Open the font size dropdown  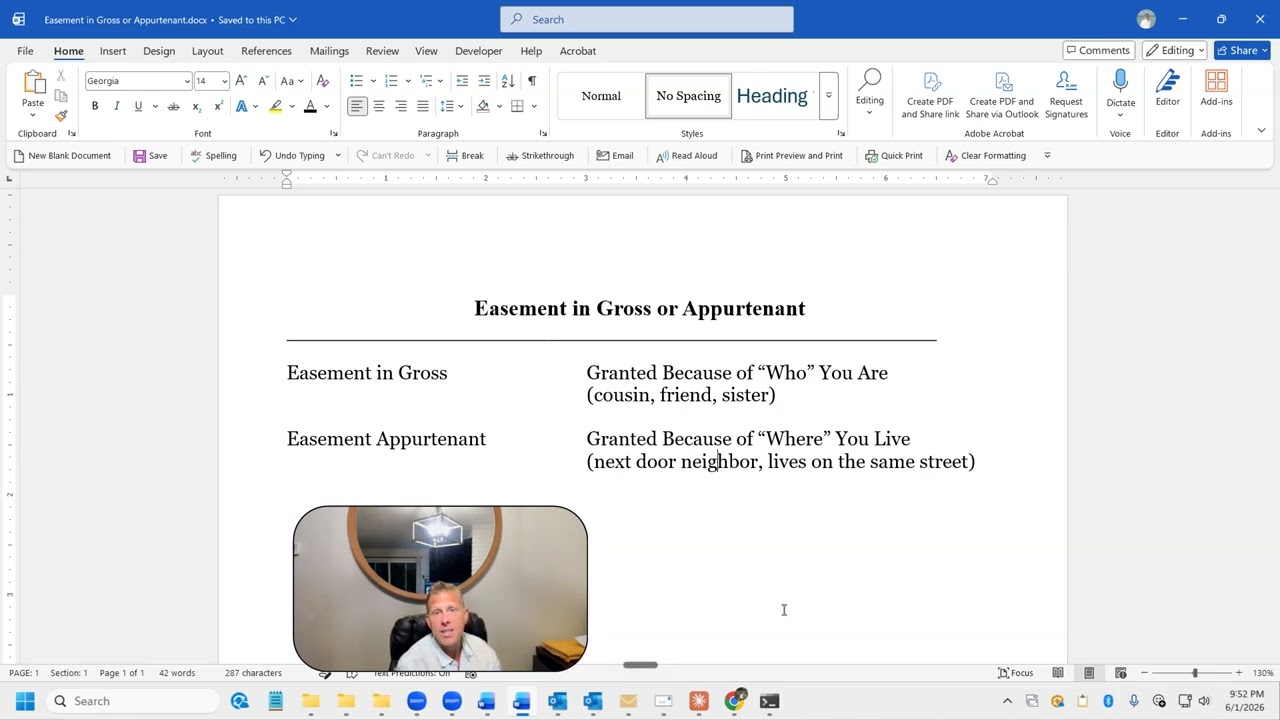[x=224, y=81]
